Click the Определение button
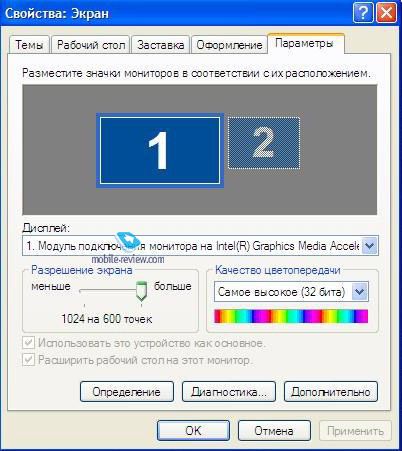The image size is (402, 451). click(x=127, y=392)
